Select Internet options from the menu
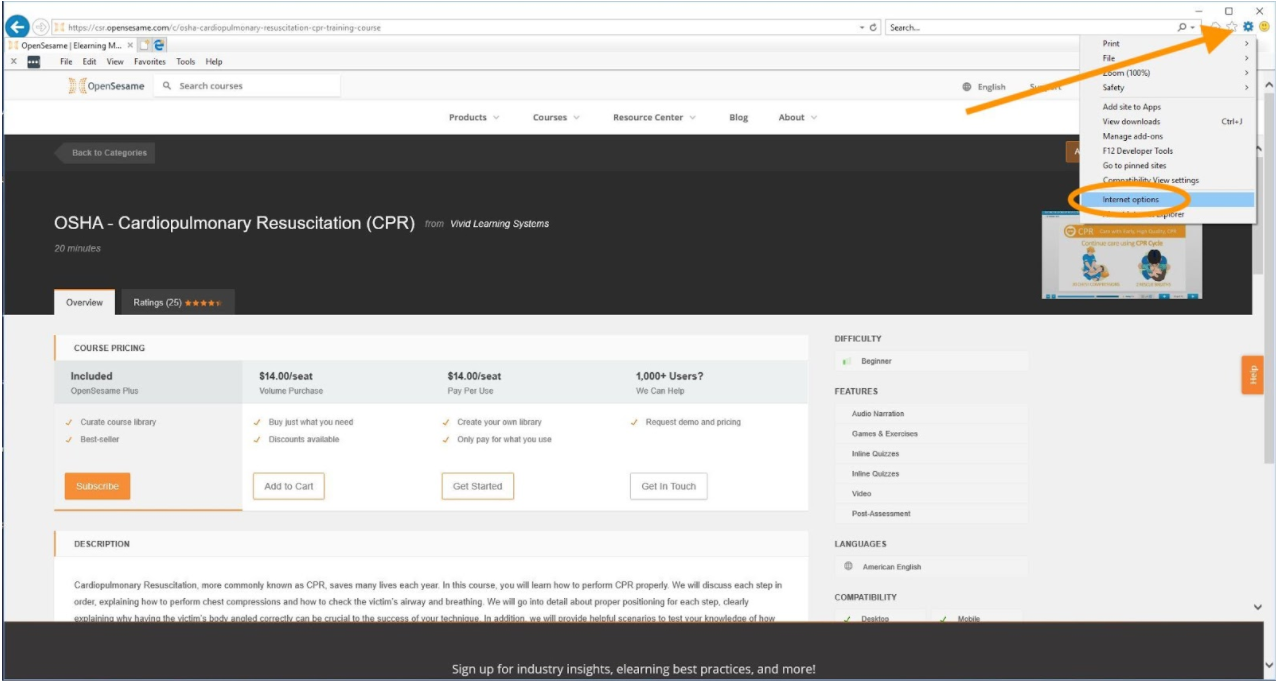The image size is (1276, 682). point(1131,200)
